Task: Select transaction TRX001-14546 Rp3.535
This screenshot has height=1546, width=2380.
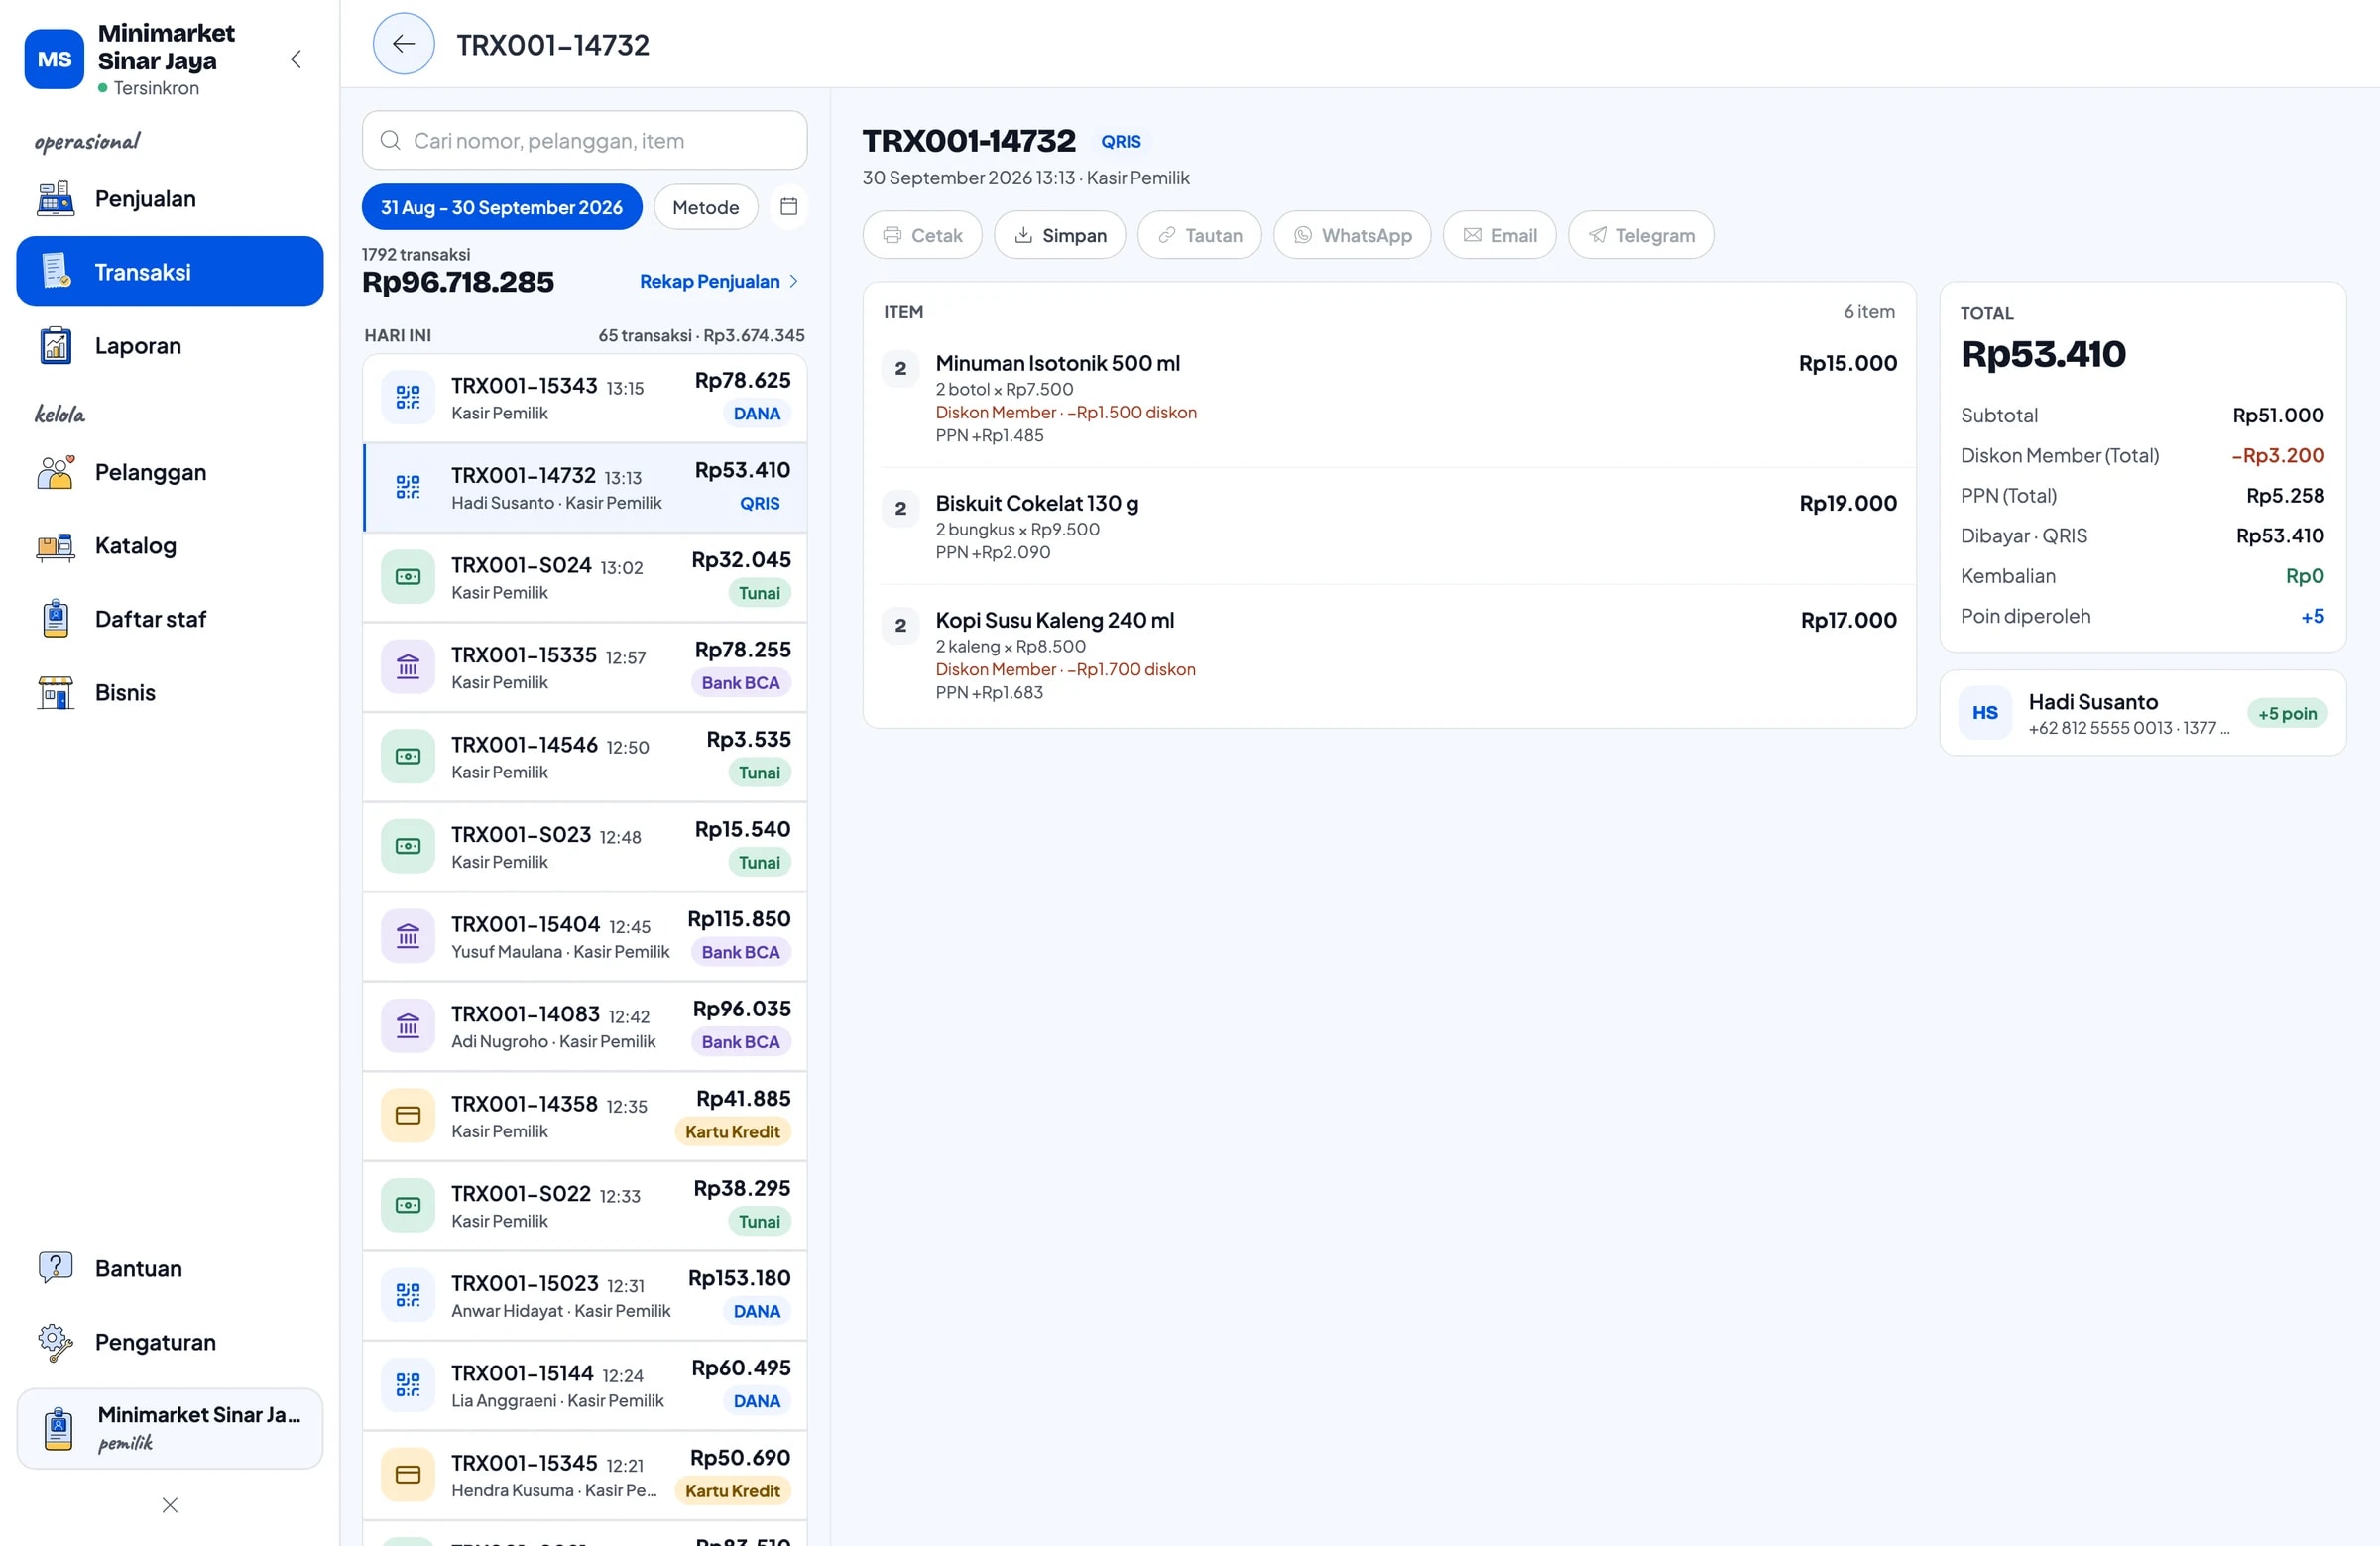Action: pyautogui.click(x=584, y=757)
